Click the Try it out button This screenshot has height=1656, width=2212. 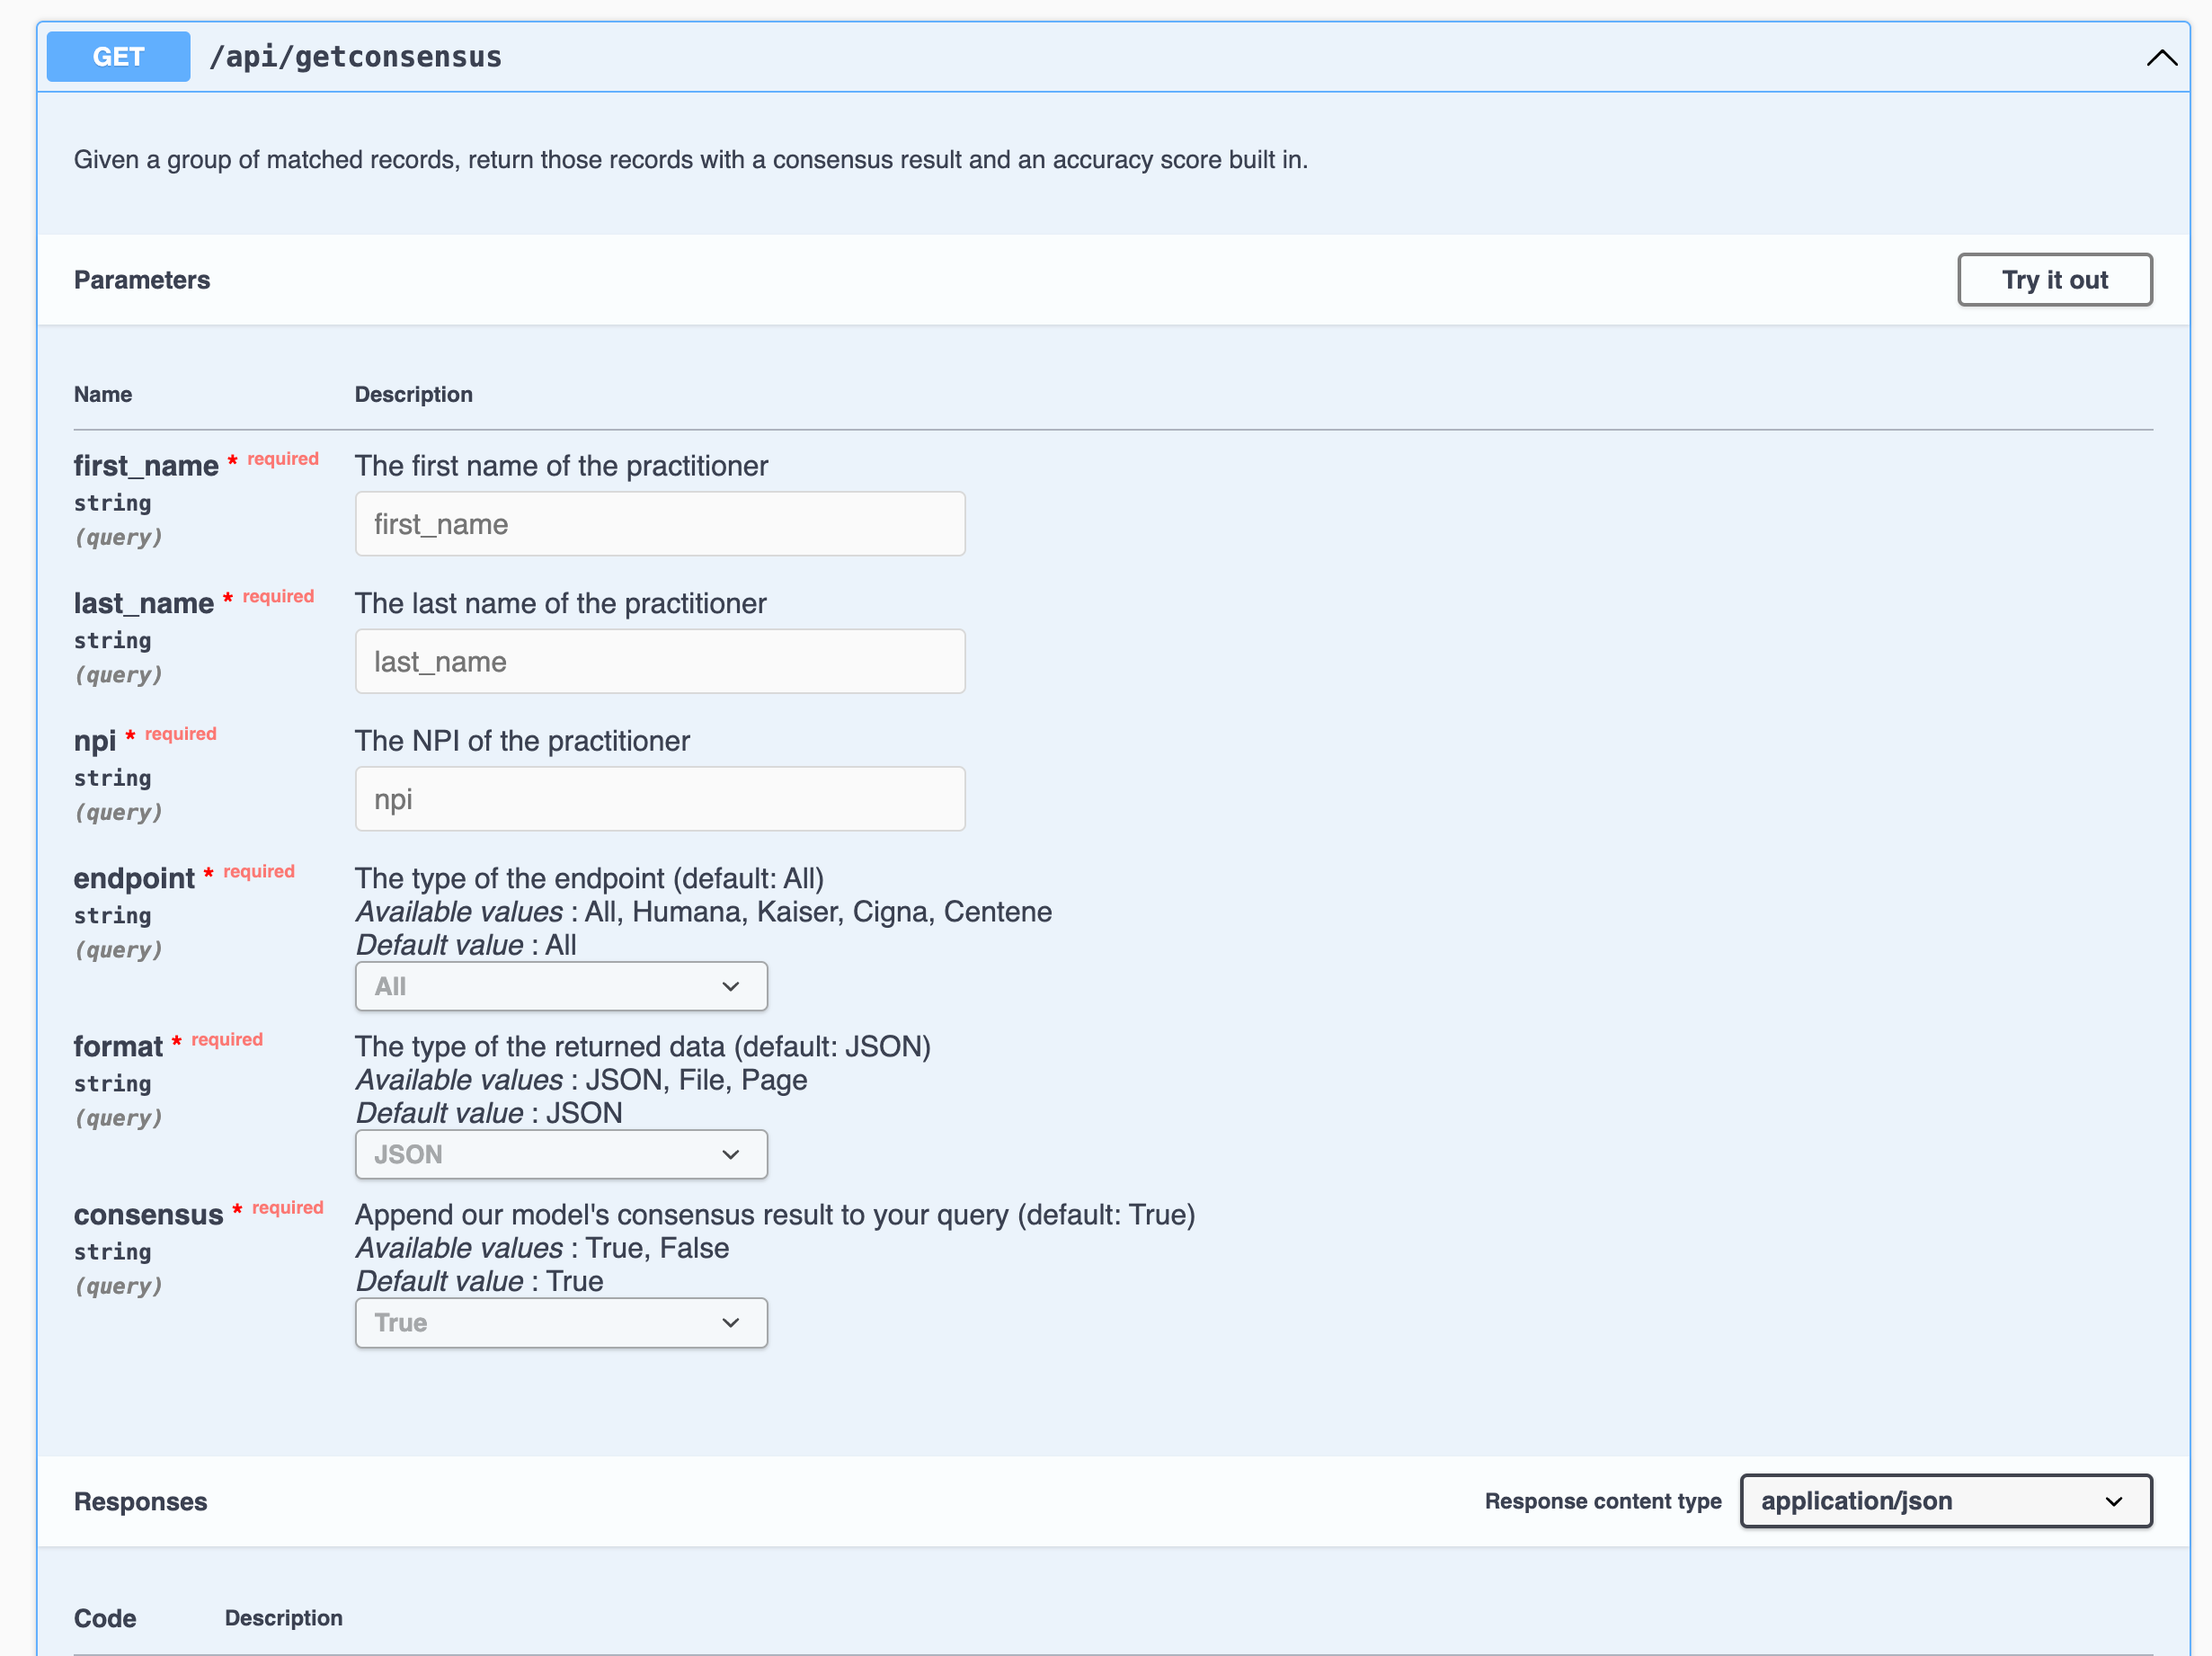pos(2059,279)
